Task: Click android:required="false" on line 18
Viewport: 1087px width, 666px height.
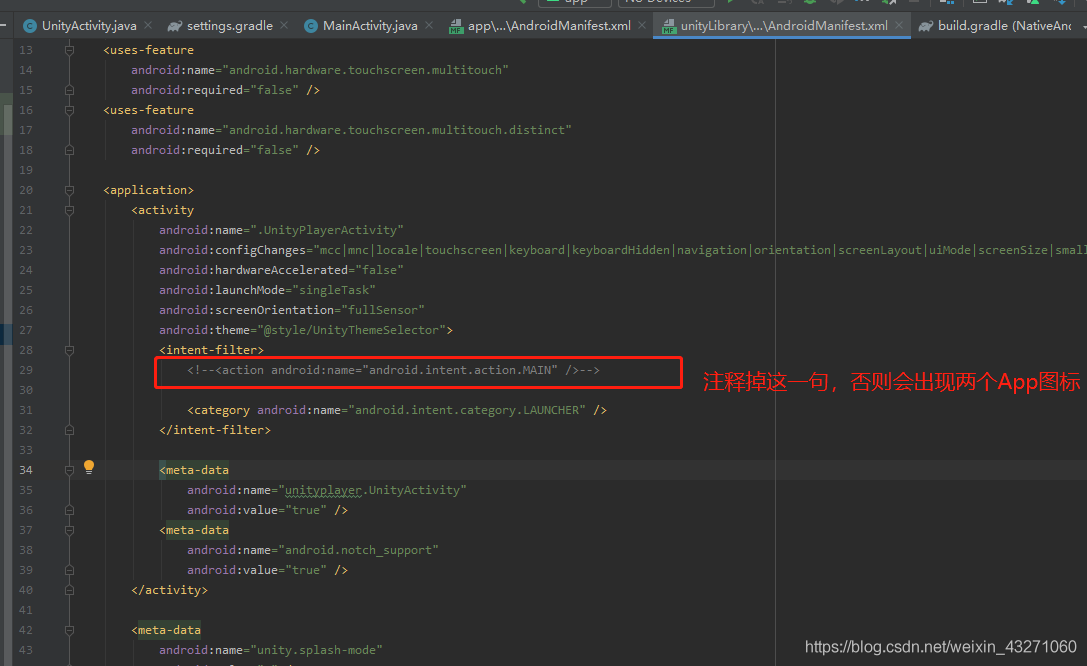Action: tap(215, 150)
